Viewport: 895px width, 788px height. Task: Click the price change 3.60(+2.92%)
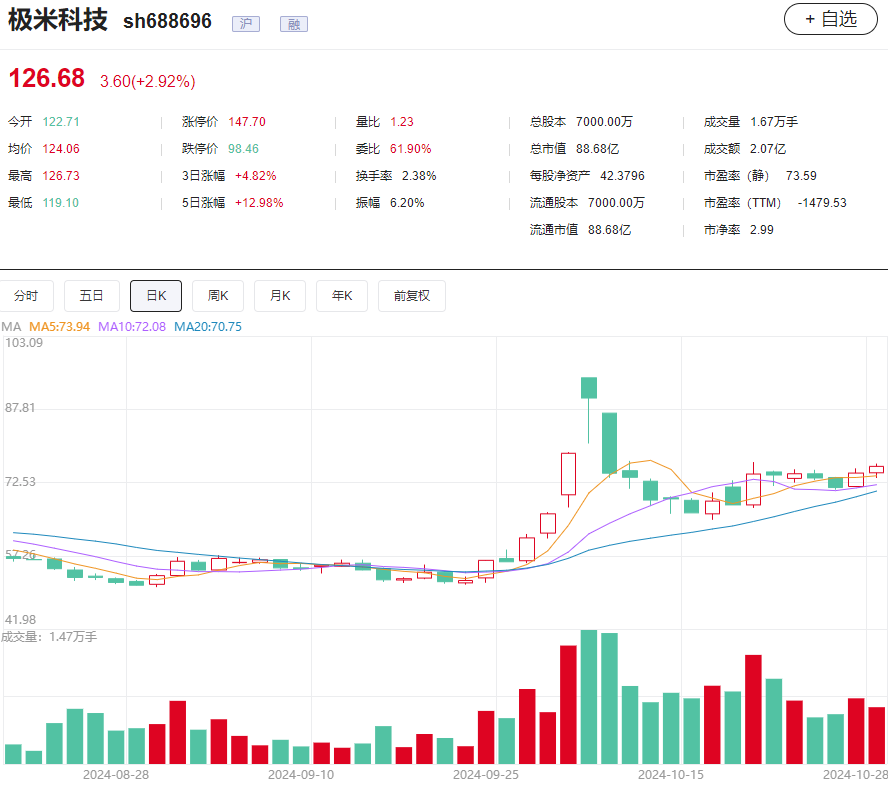(148, 82)
